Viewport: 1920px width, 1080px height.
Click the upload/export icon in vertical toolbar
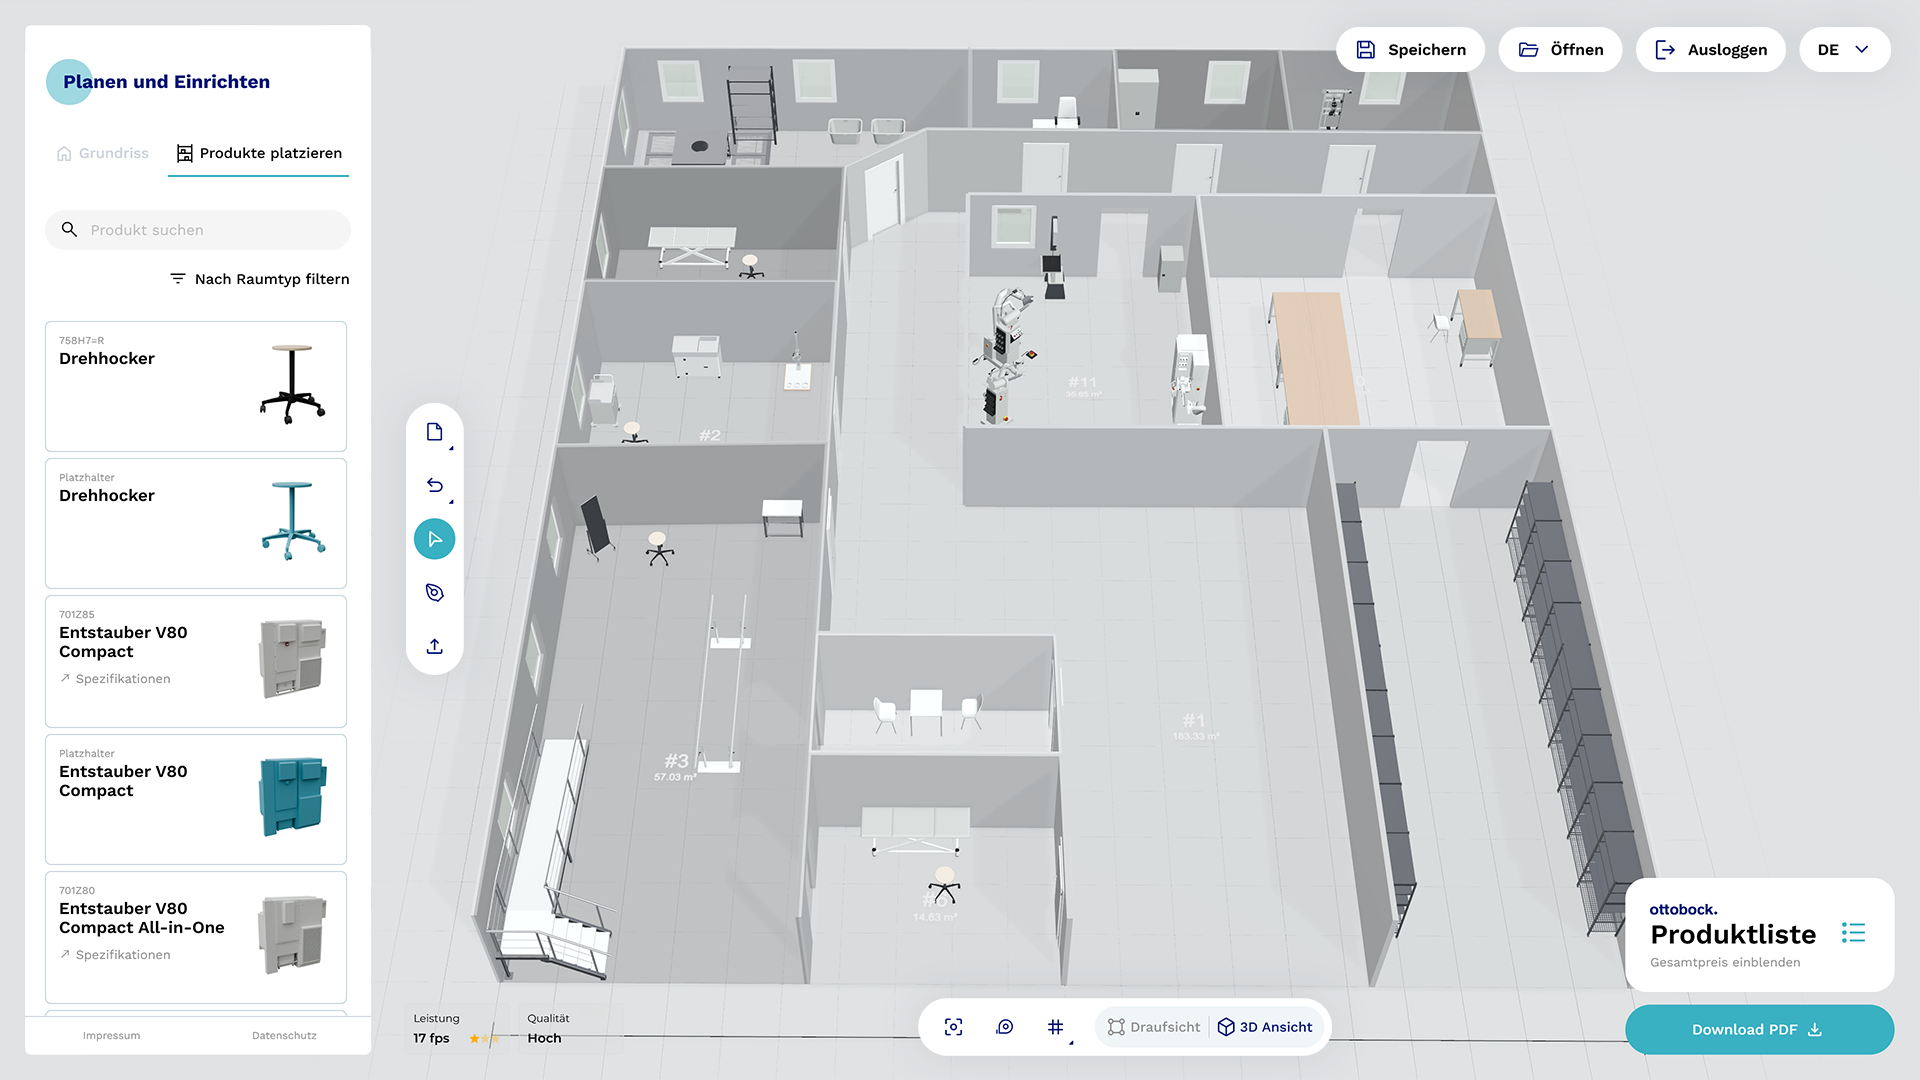point(434,646)
